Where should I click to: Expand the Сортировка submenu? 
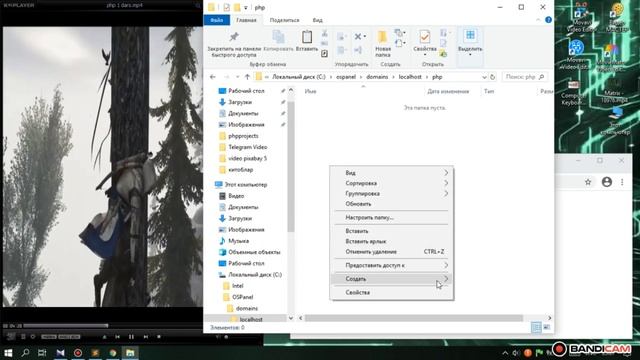(392, 183)
